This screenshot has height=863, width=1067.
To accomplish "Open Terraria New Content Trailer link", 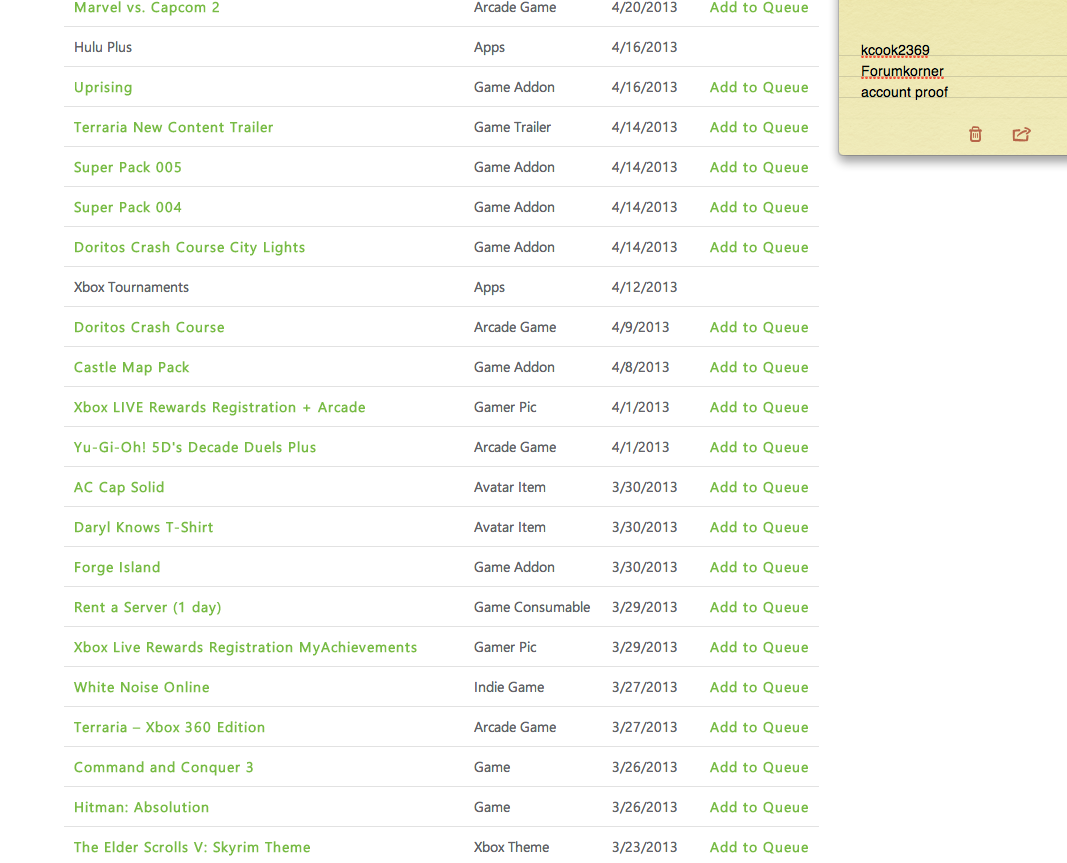I will tap(173, 127).
